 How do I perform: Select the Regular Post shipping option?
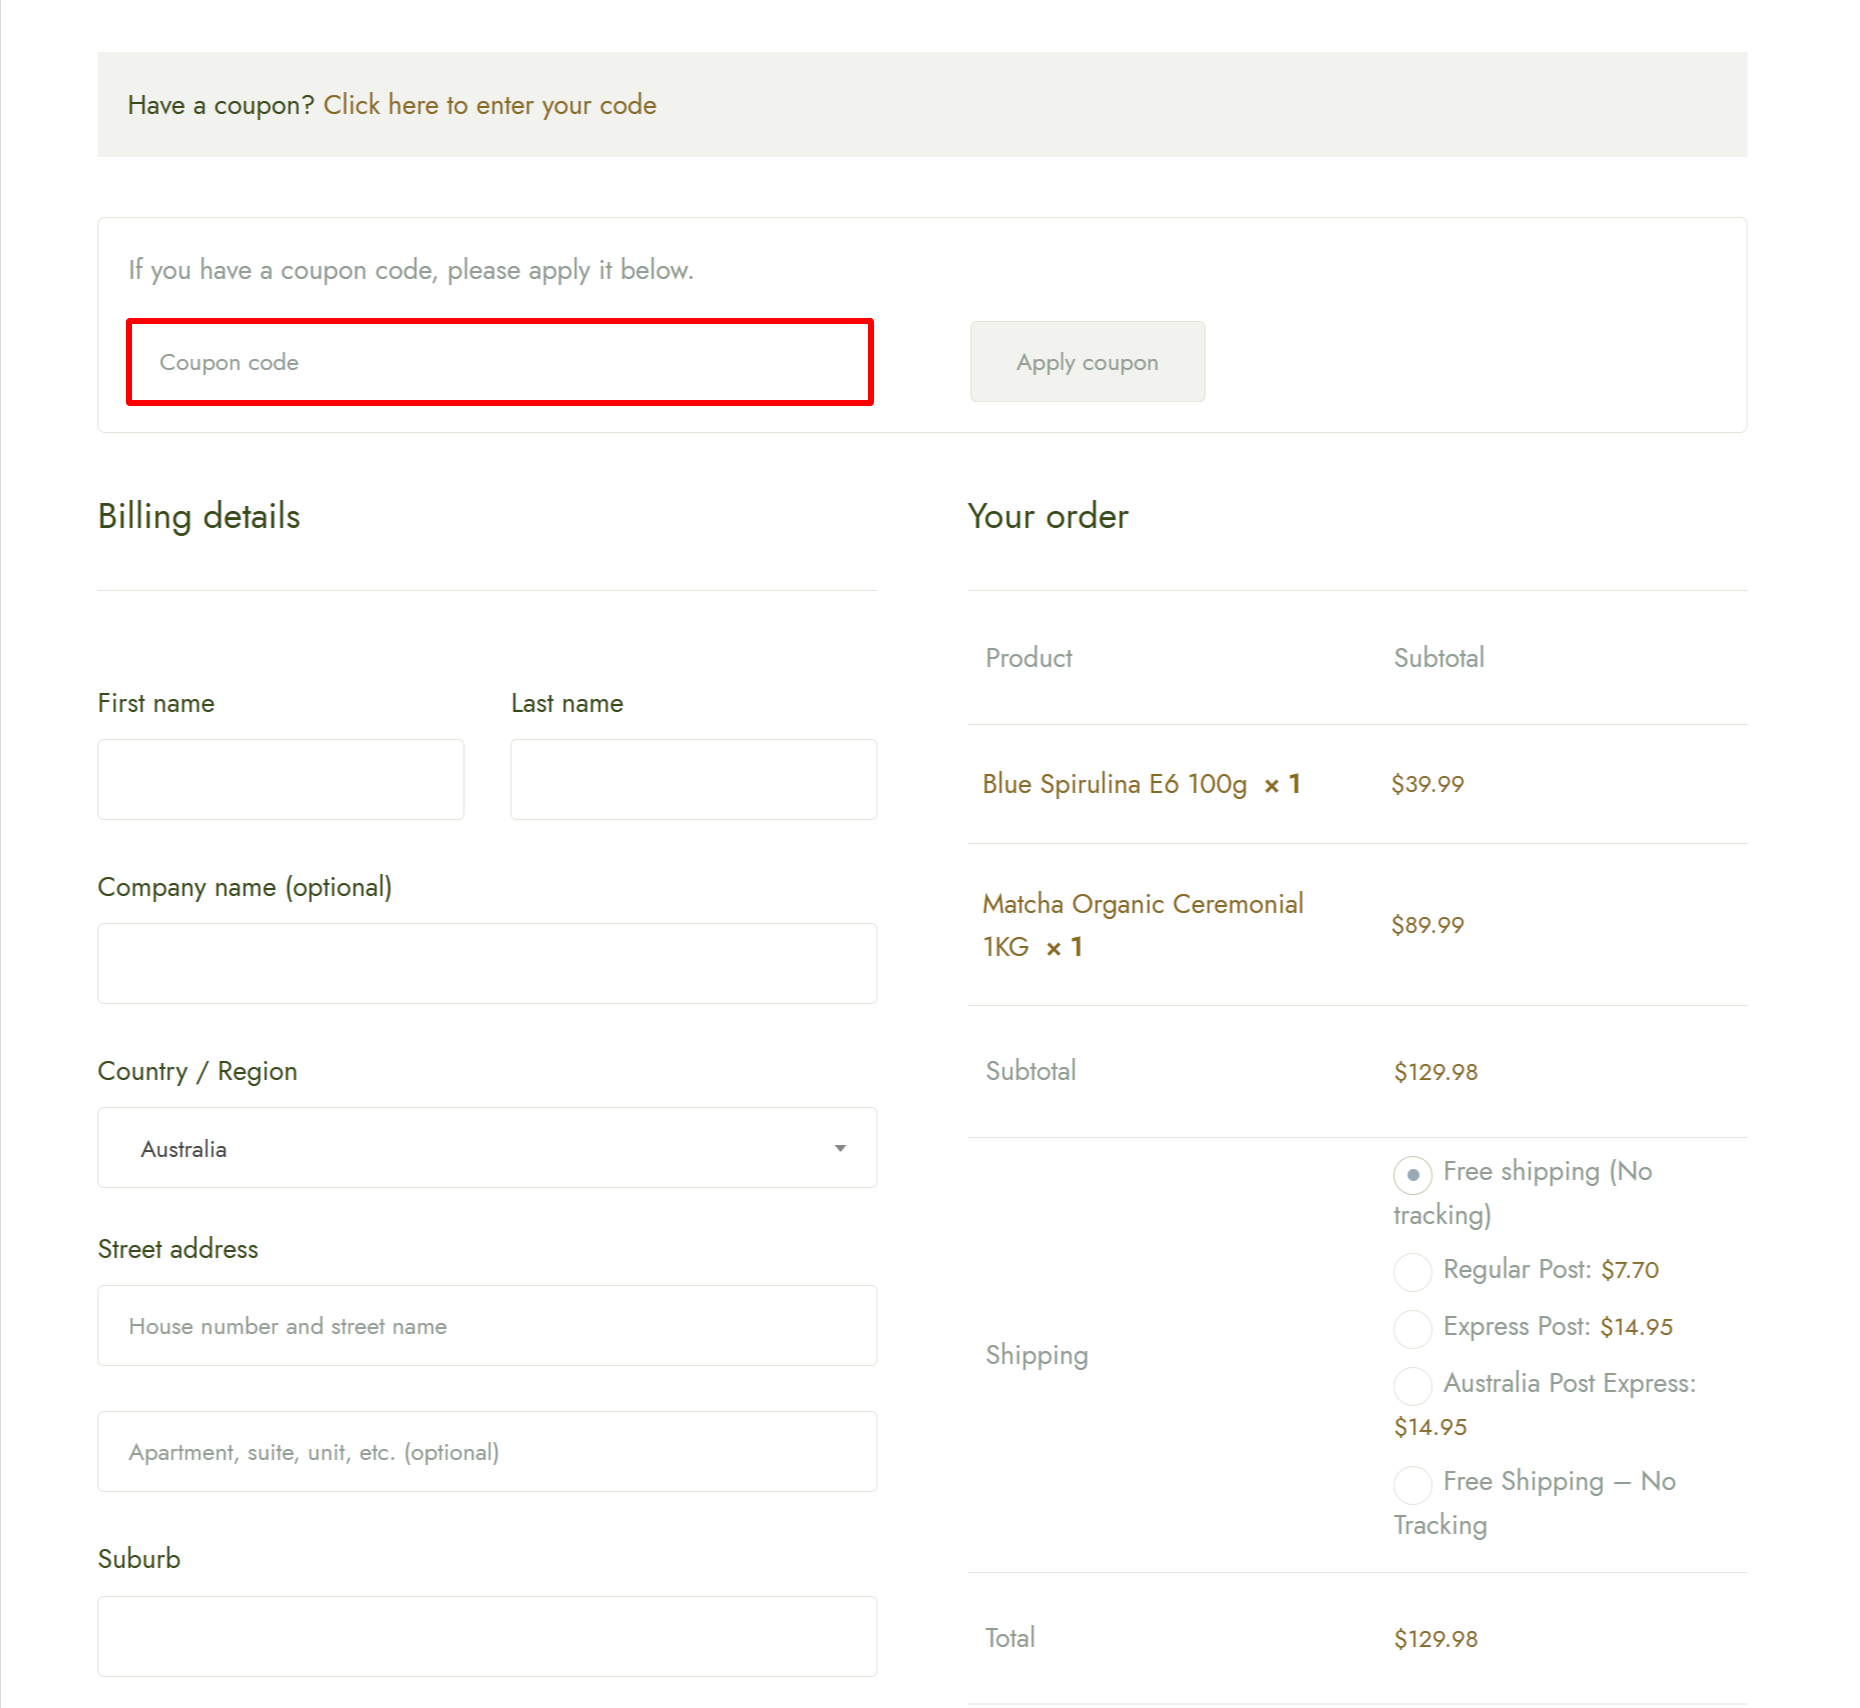tap(1412, 1271)
